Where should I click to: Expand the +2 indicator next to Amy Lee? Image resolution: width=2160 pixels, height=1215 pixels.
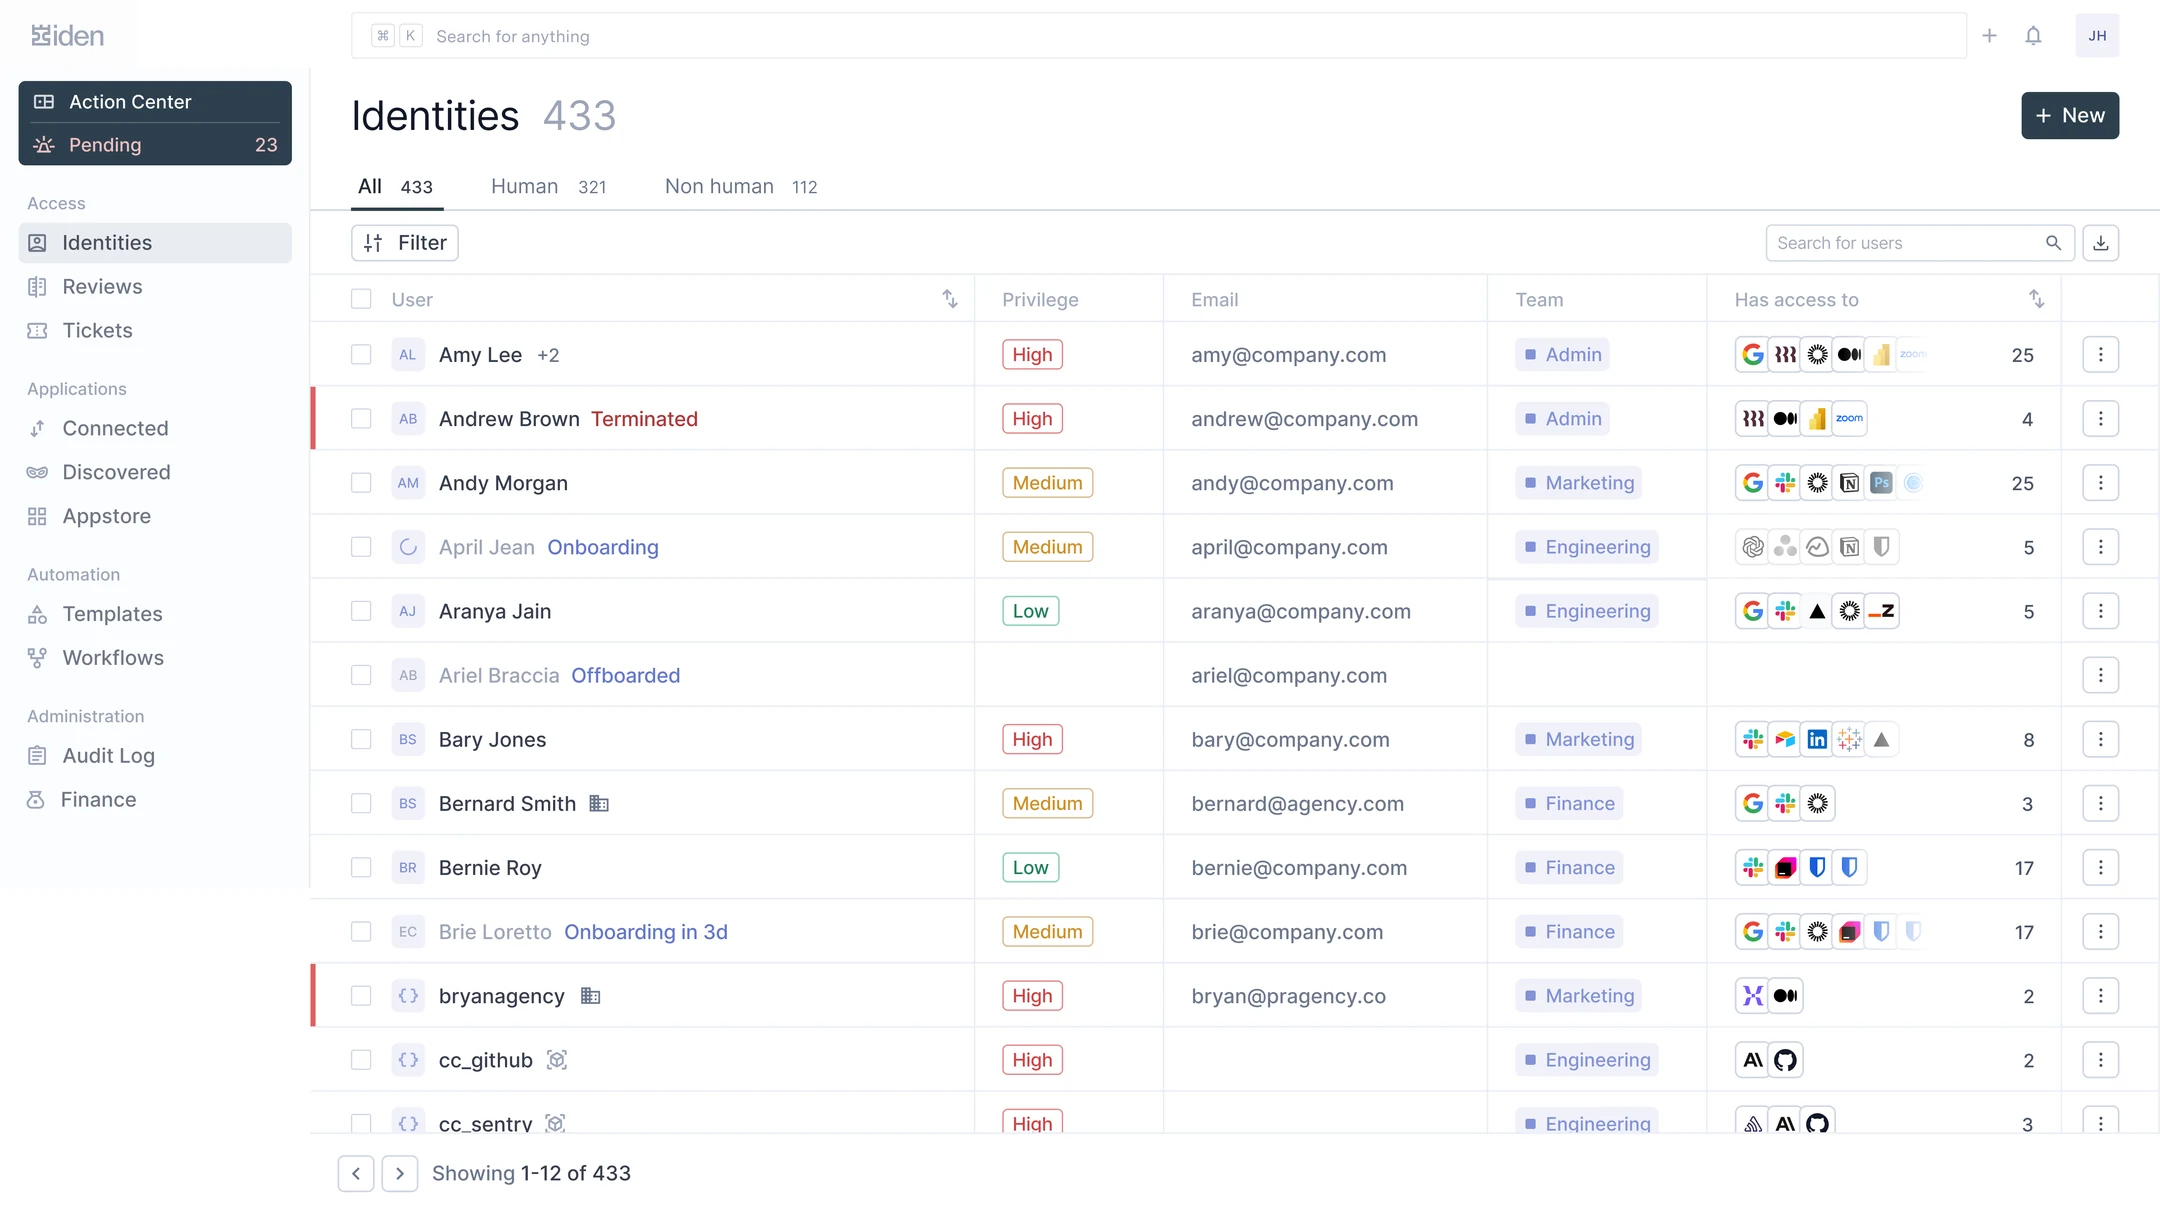click(548, 355)
